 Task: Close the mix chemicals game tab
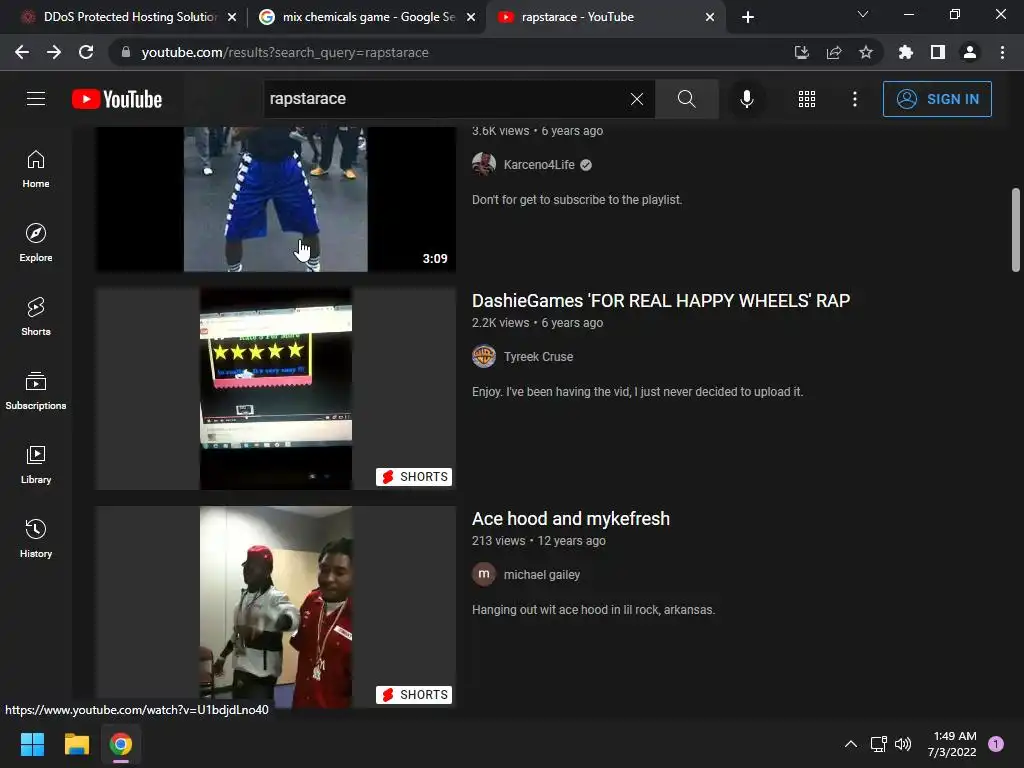(471, 17)
